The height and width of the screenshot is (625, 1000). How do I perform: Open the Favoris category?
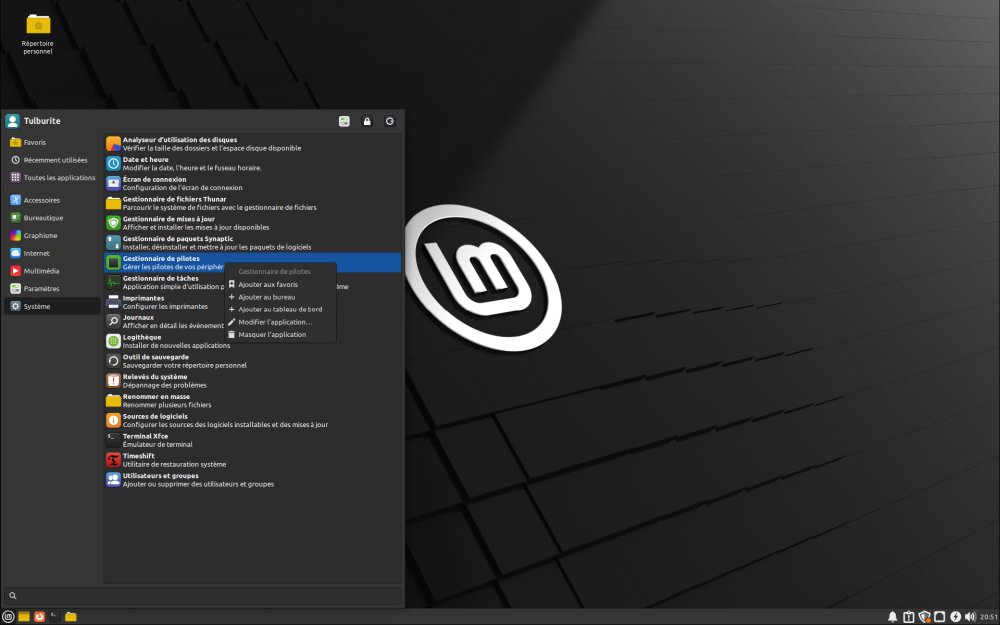coord(34,142)
